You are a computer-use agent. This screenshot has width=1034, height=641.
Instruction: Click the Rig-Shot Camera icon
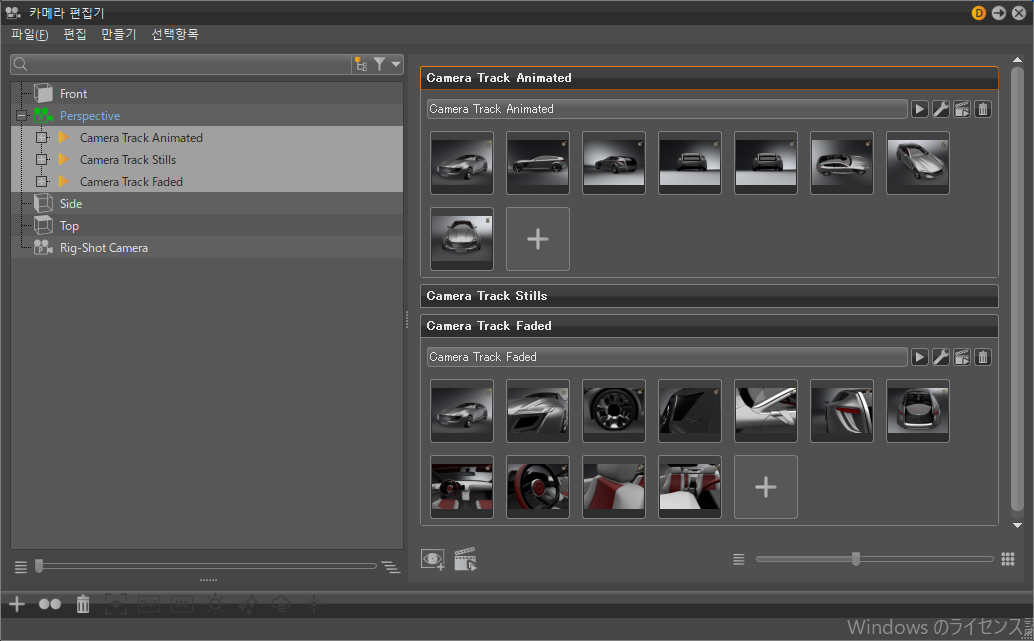point(44,247)
